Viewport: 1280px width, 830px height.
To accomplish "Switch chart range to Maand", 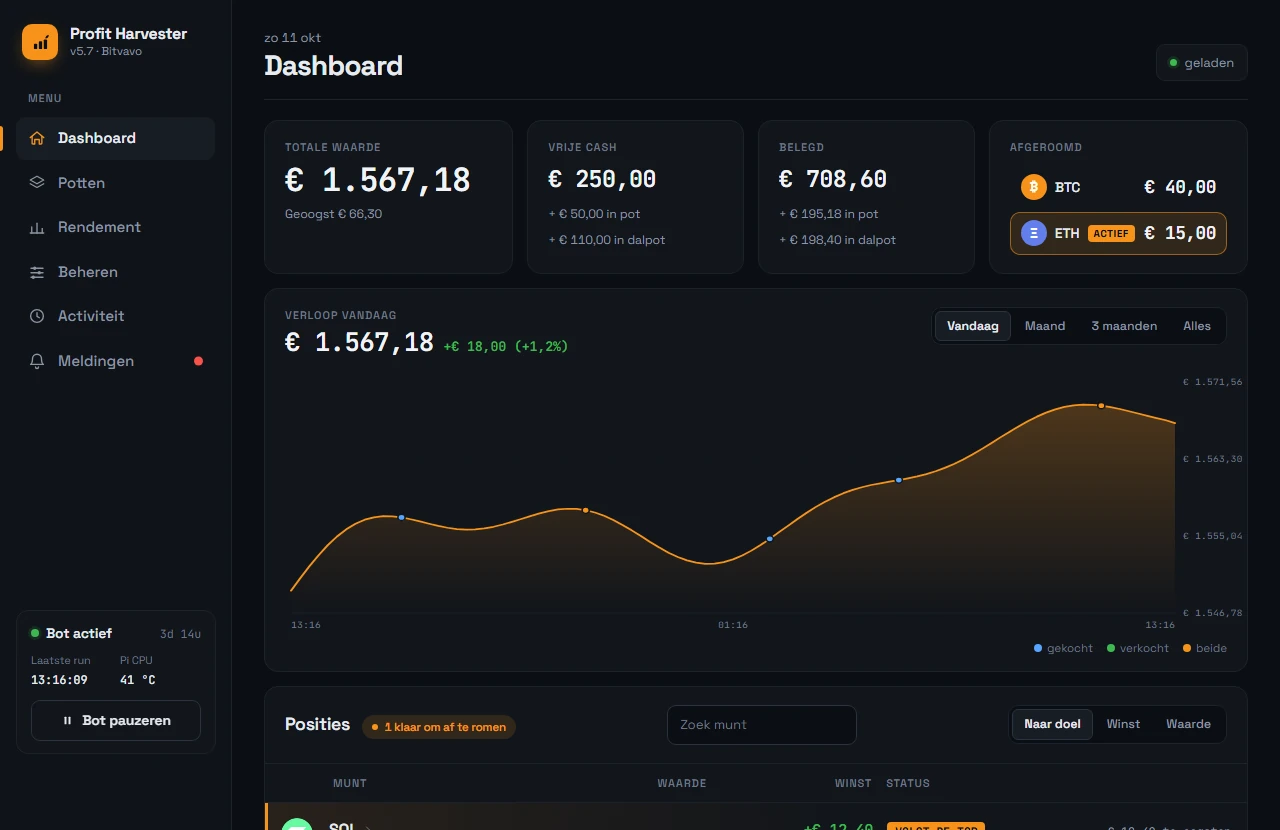I will pyautogui.click(x=1045, y=326).
